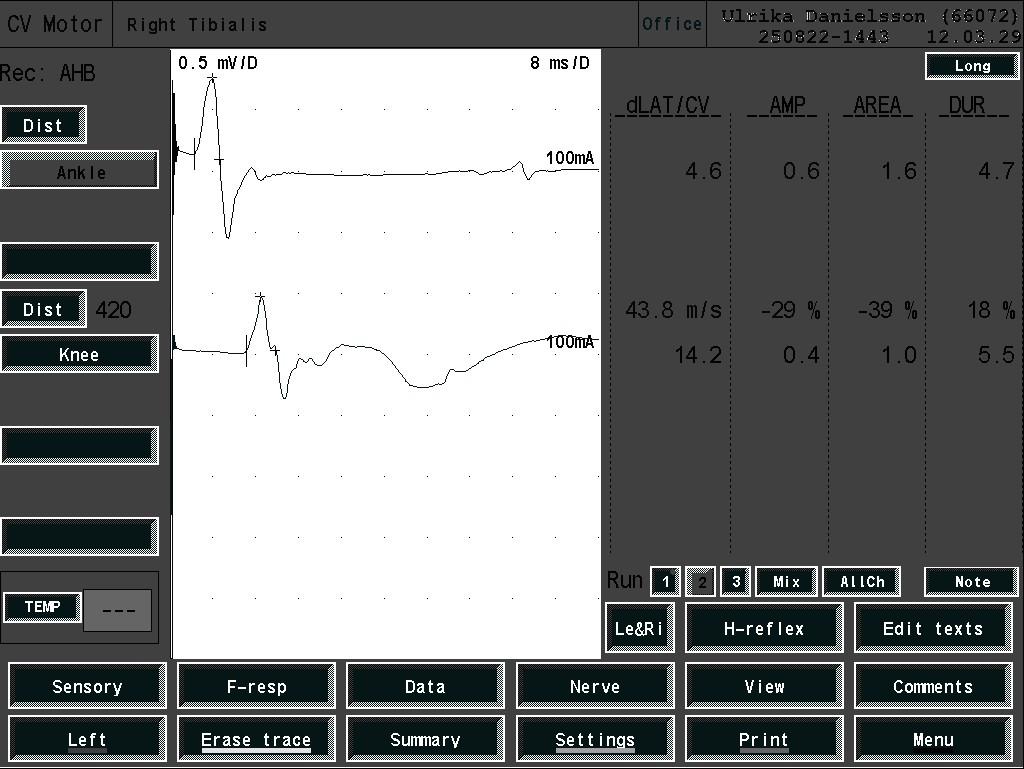Select the empty site field above TEMP
The width and height of the screenshot is (1024, 769).
click(80, 537)
